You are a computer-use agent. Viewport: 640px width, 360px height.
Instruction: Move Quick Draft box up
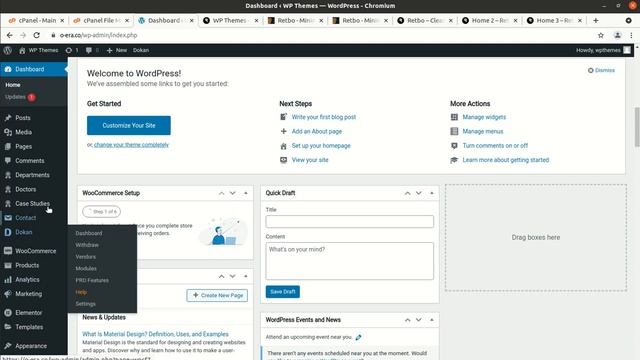click(407, 193)
